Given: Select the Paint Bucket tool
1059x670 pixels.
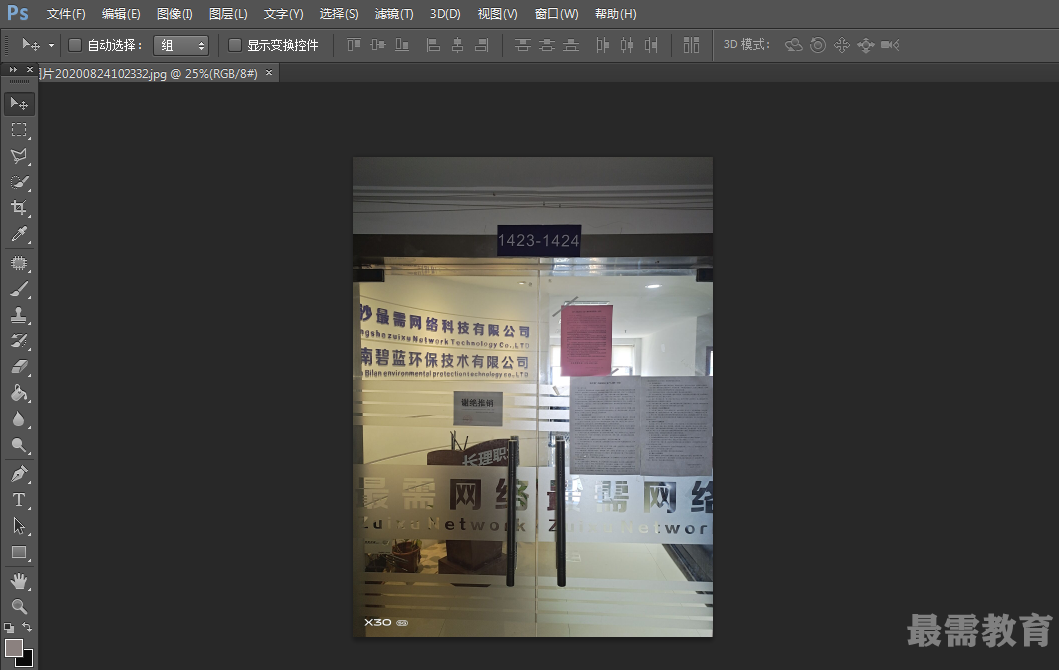Looking at the screenshot, I should coord(19,393).
